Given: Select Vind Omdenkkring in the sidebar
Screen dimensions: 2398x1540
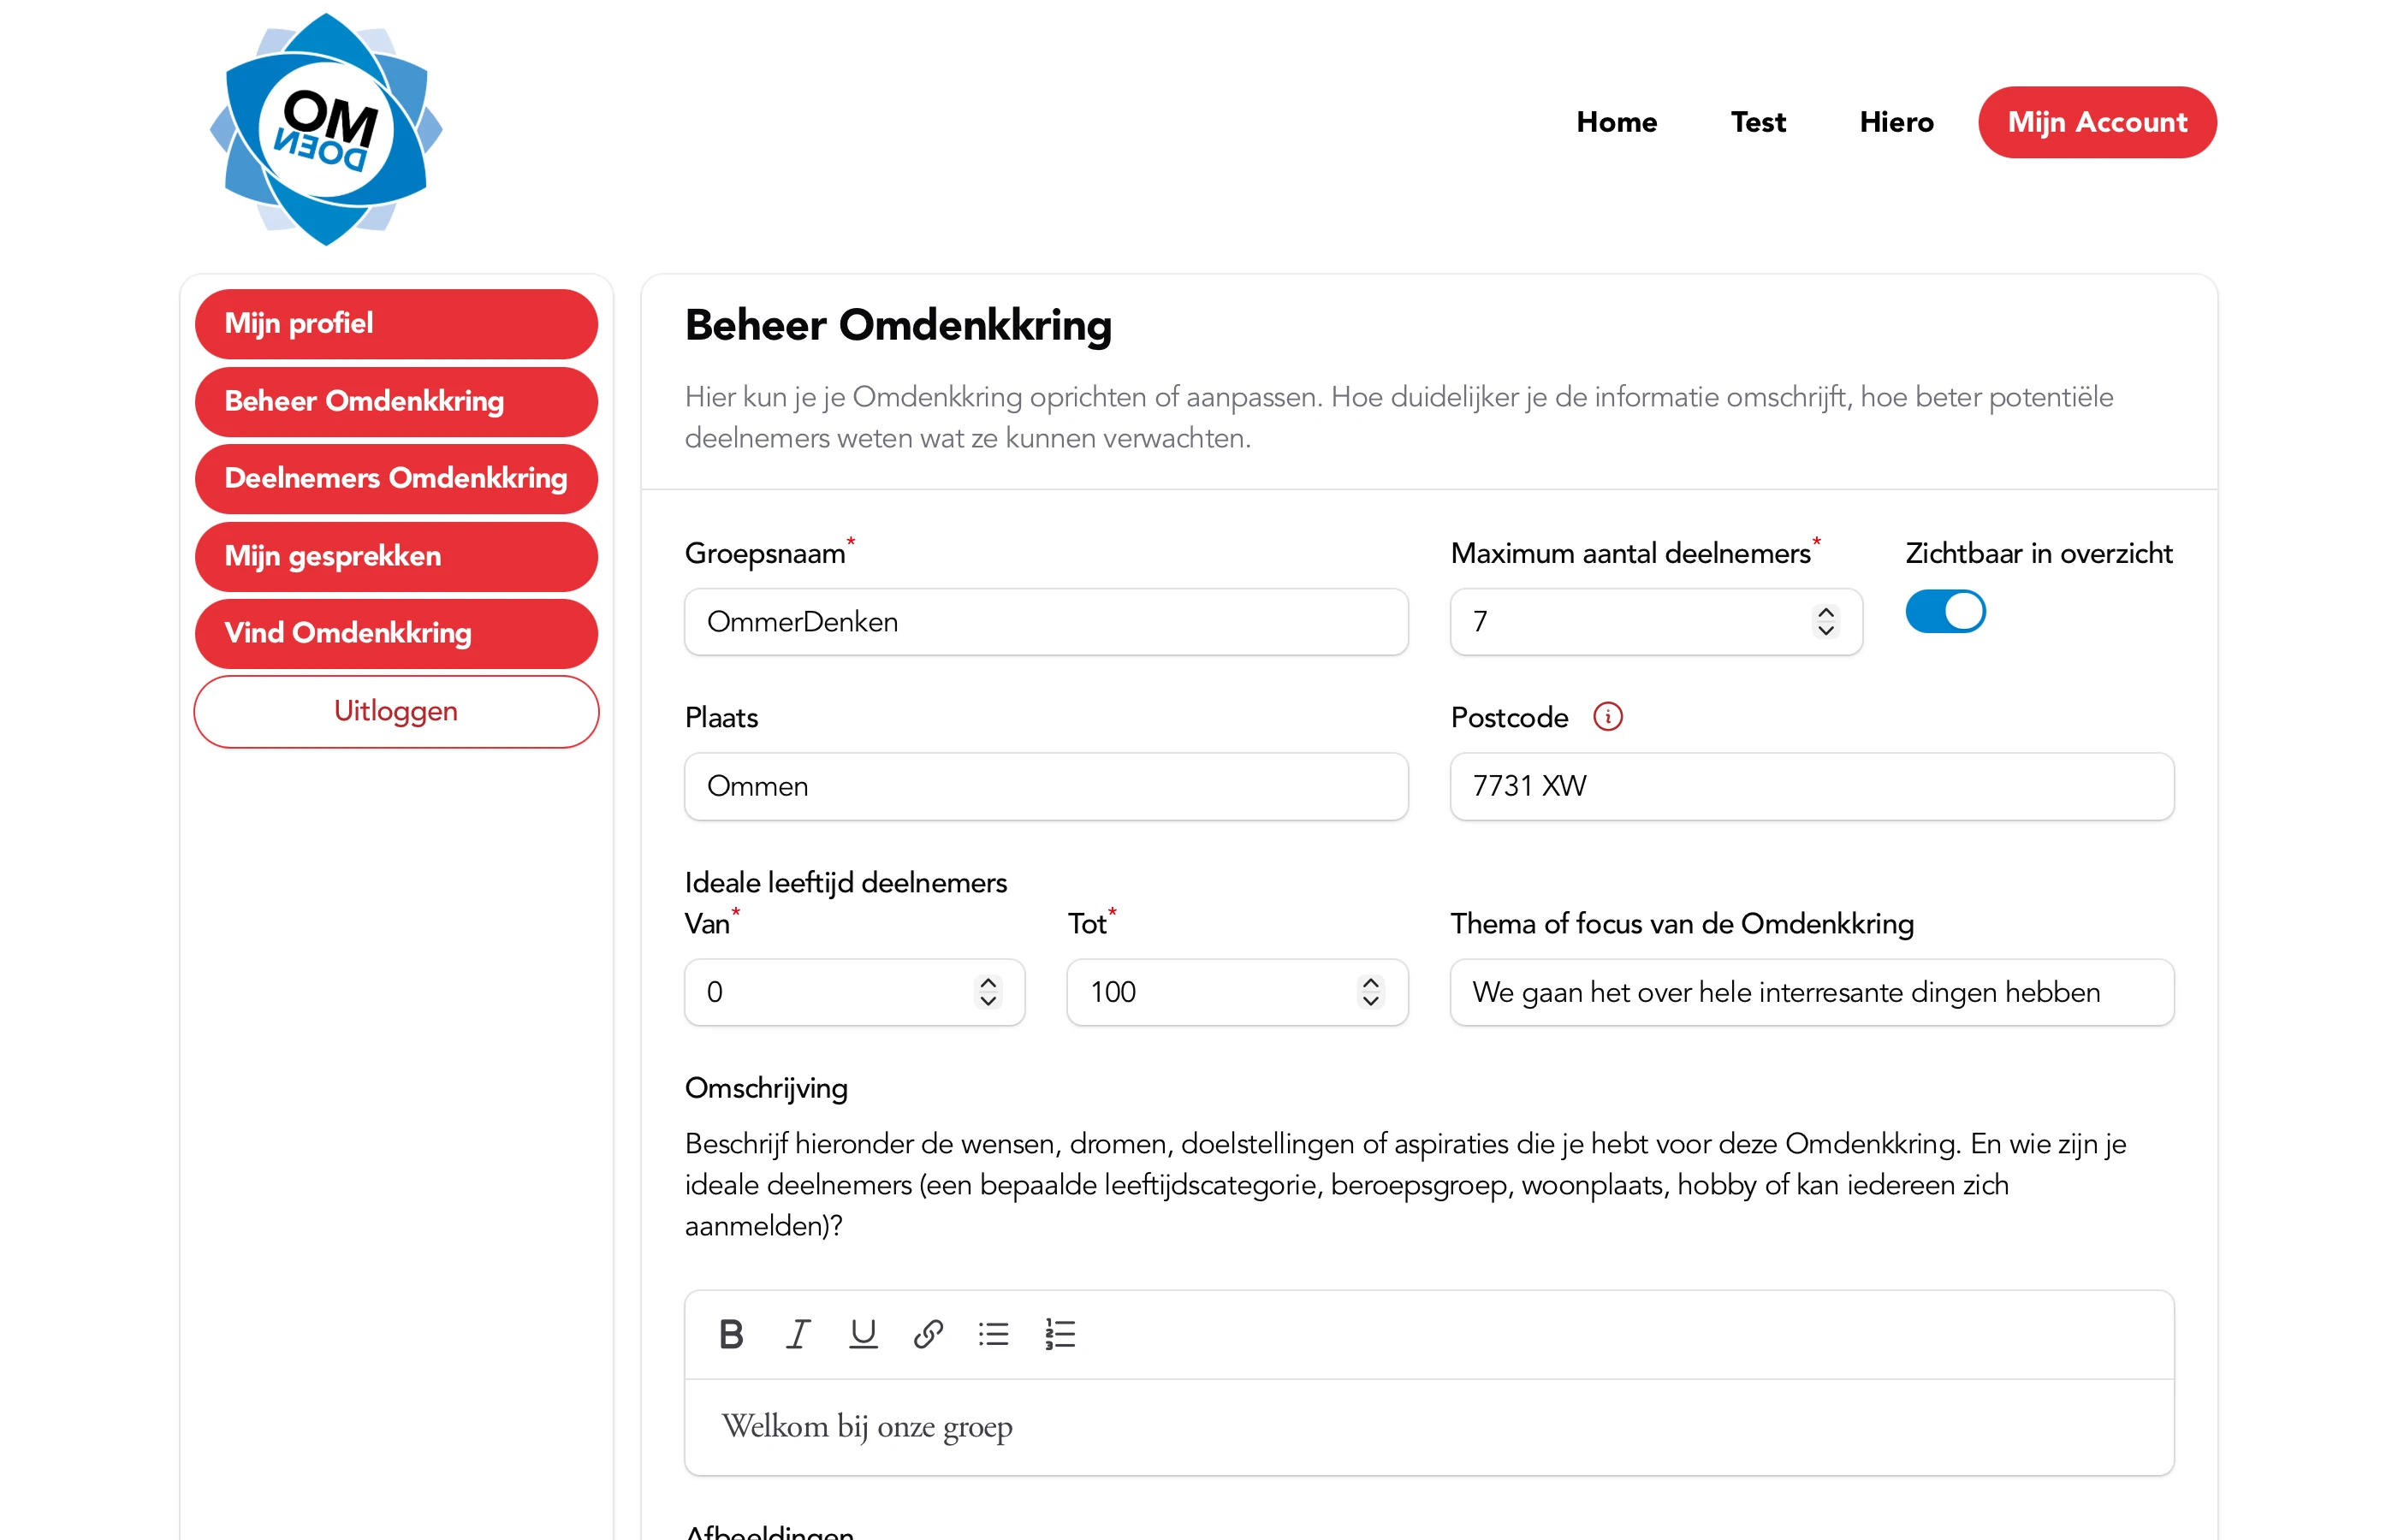Looking at the screenshot, I should click(x=396, y=633).
